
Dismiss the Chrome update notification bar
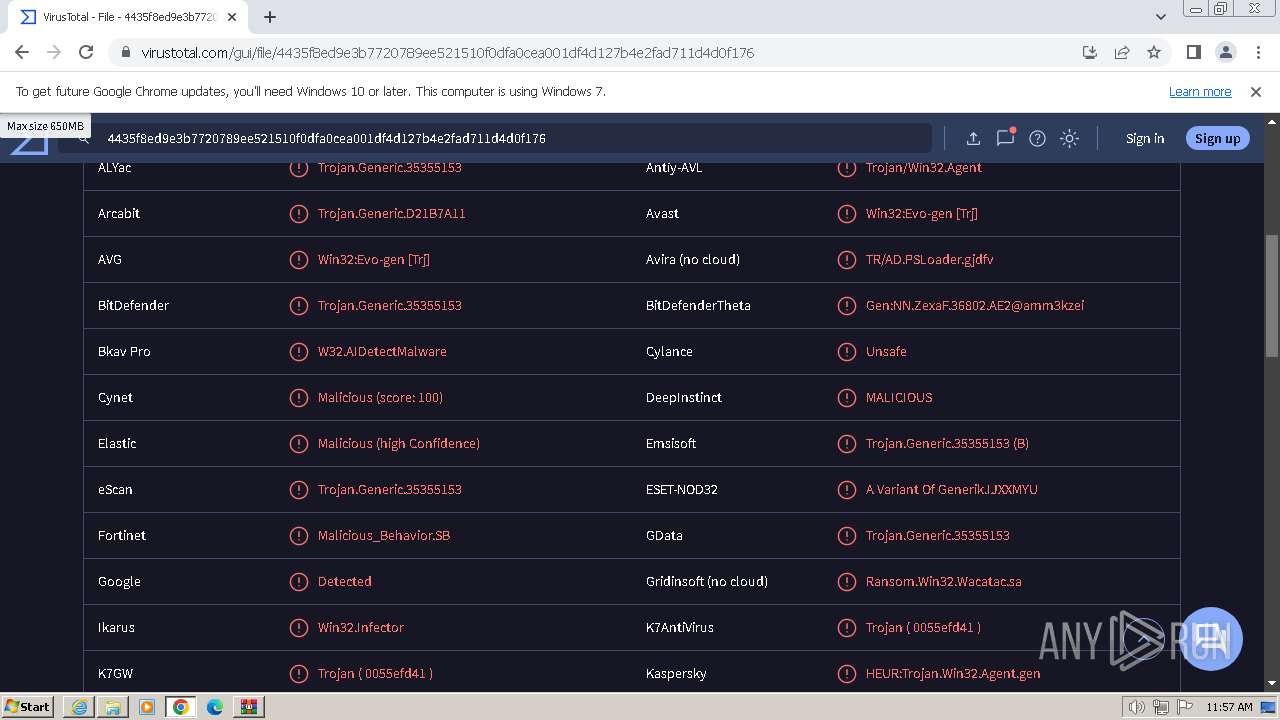[1256, 91]
